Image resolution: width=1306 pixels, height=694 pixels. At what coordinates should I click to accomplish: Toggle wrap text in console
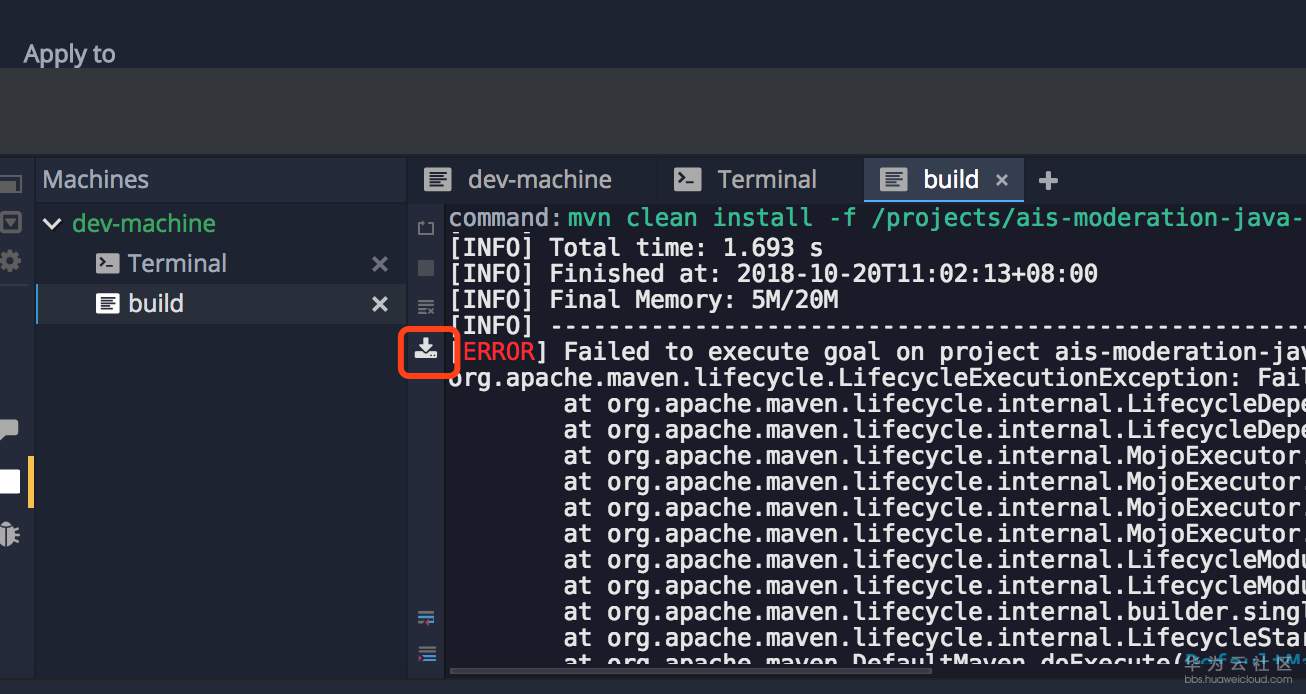(x=426, y=617)
